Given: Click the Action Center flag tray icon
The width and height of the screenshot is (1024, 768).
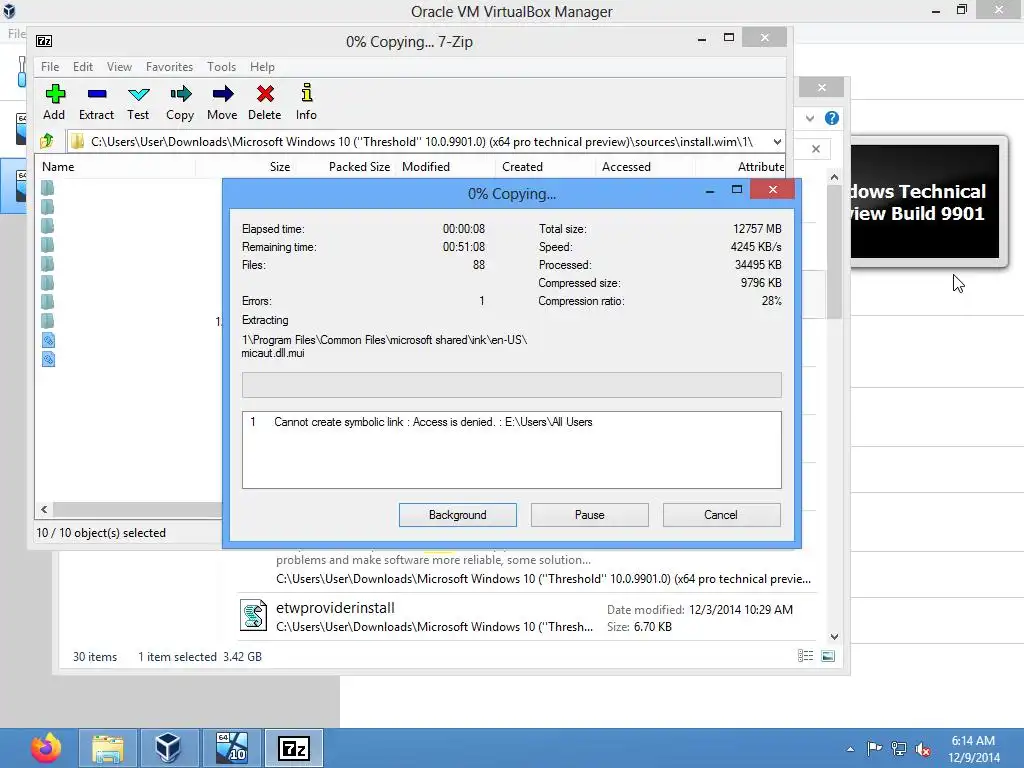Looking at the screenshot, I should click(874, 748).
